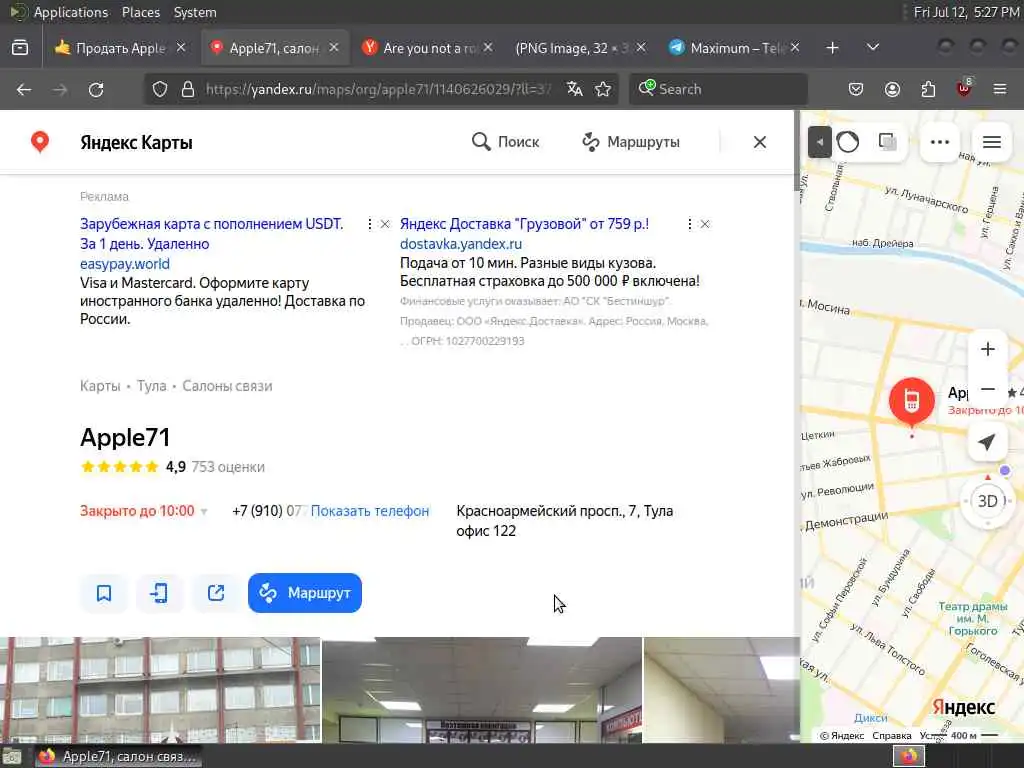
Task: Open options menu of the easypay ad
Action: (x=370, y=224)
